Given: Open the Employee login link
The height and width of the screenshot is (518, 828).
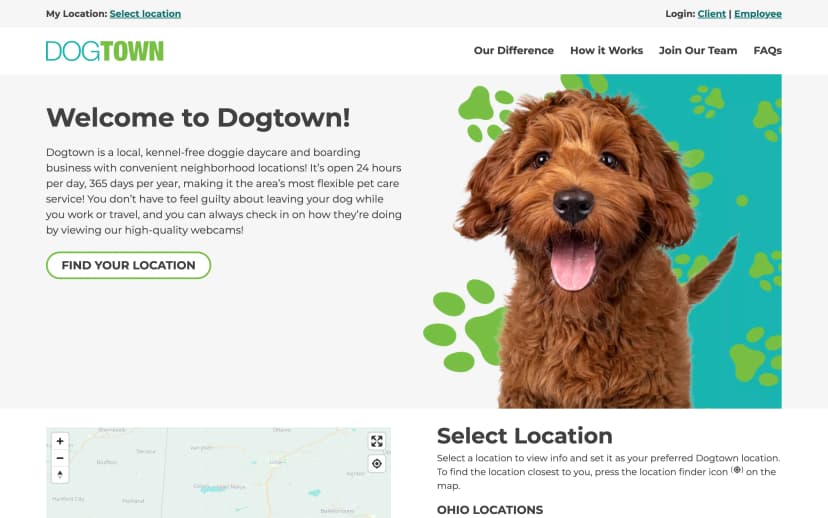Looking at the screenshot, I should coord(758,14).
